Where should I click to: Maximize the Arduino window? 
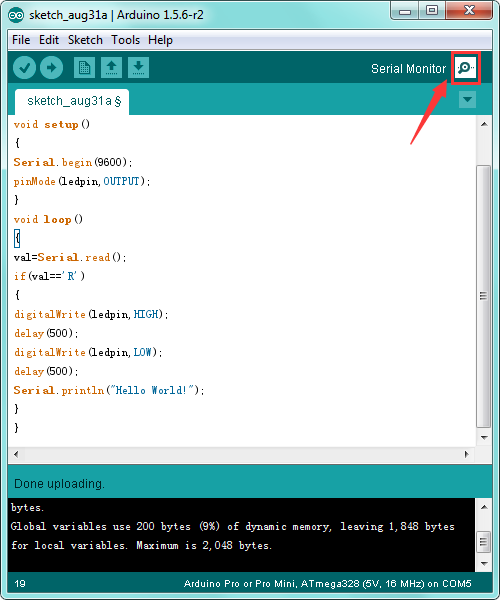[x=432, y=10]
